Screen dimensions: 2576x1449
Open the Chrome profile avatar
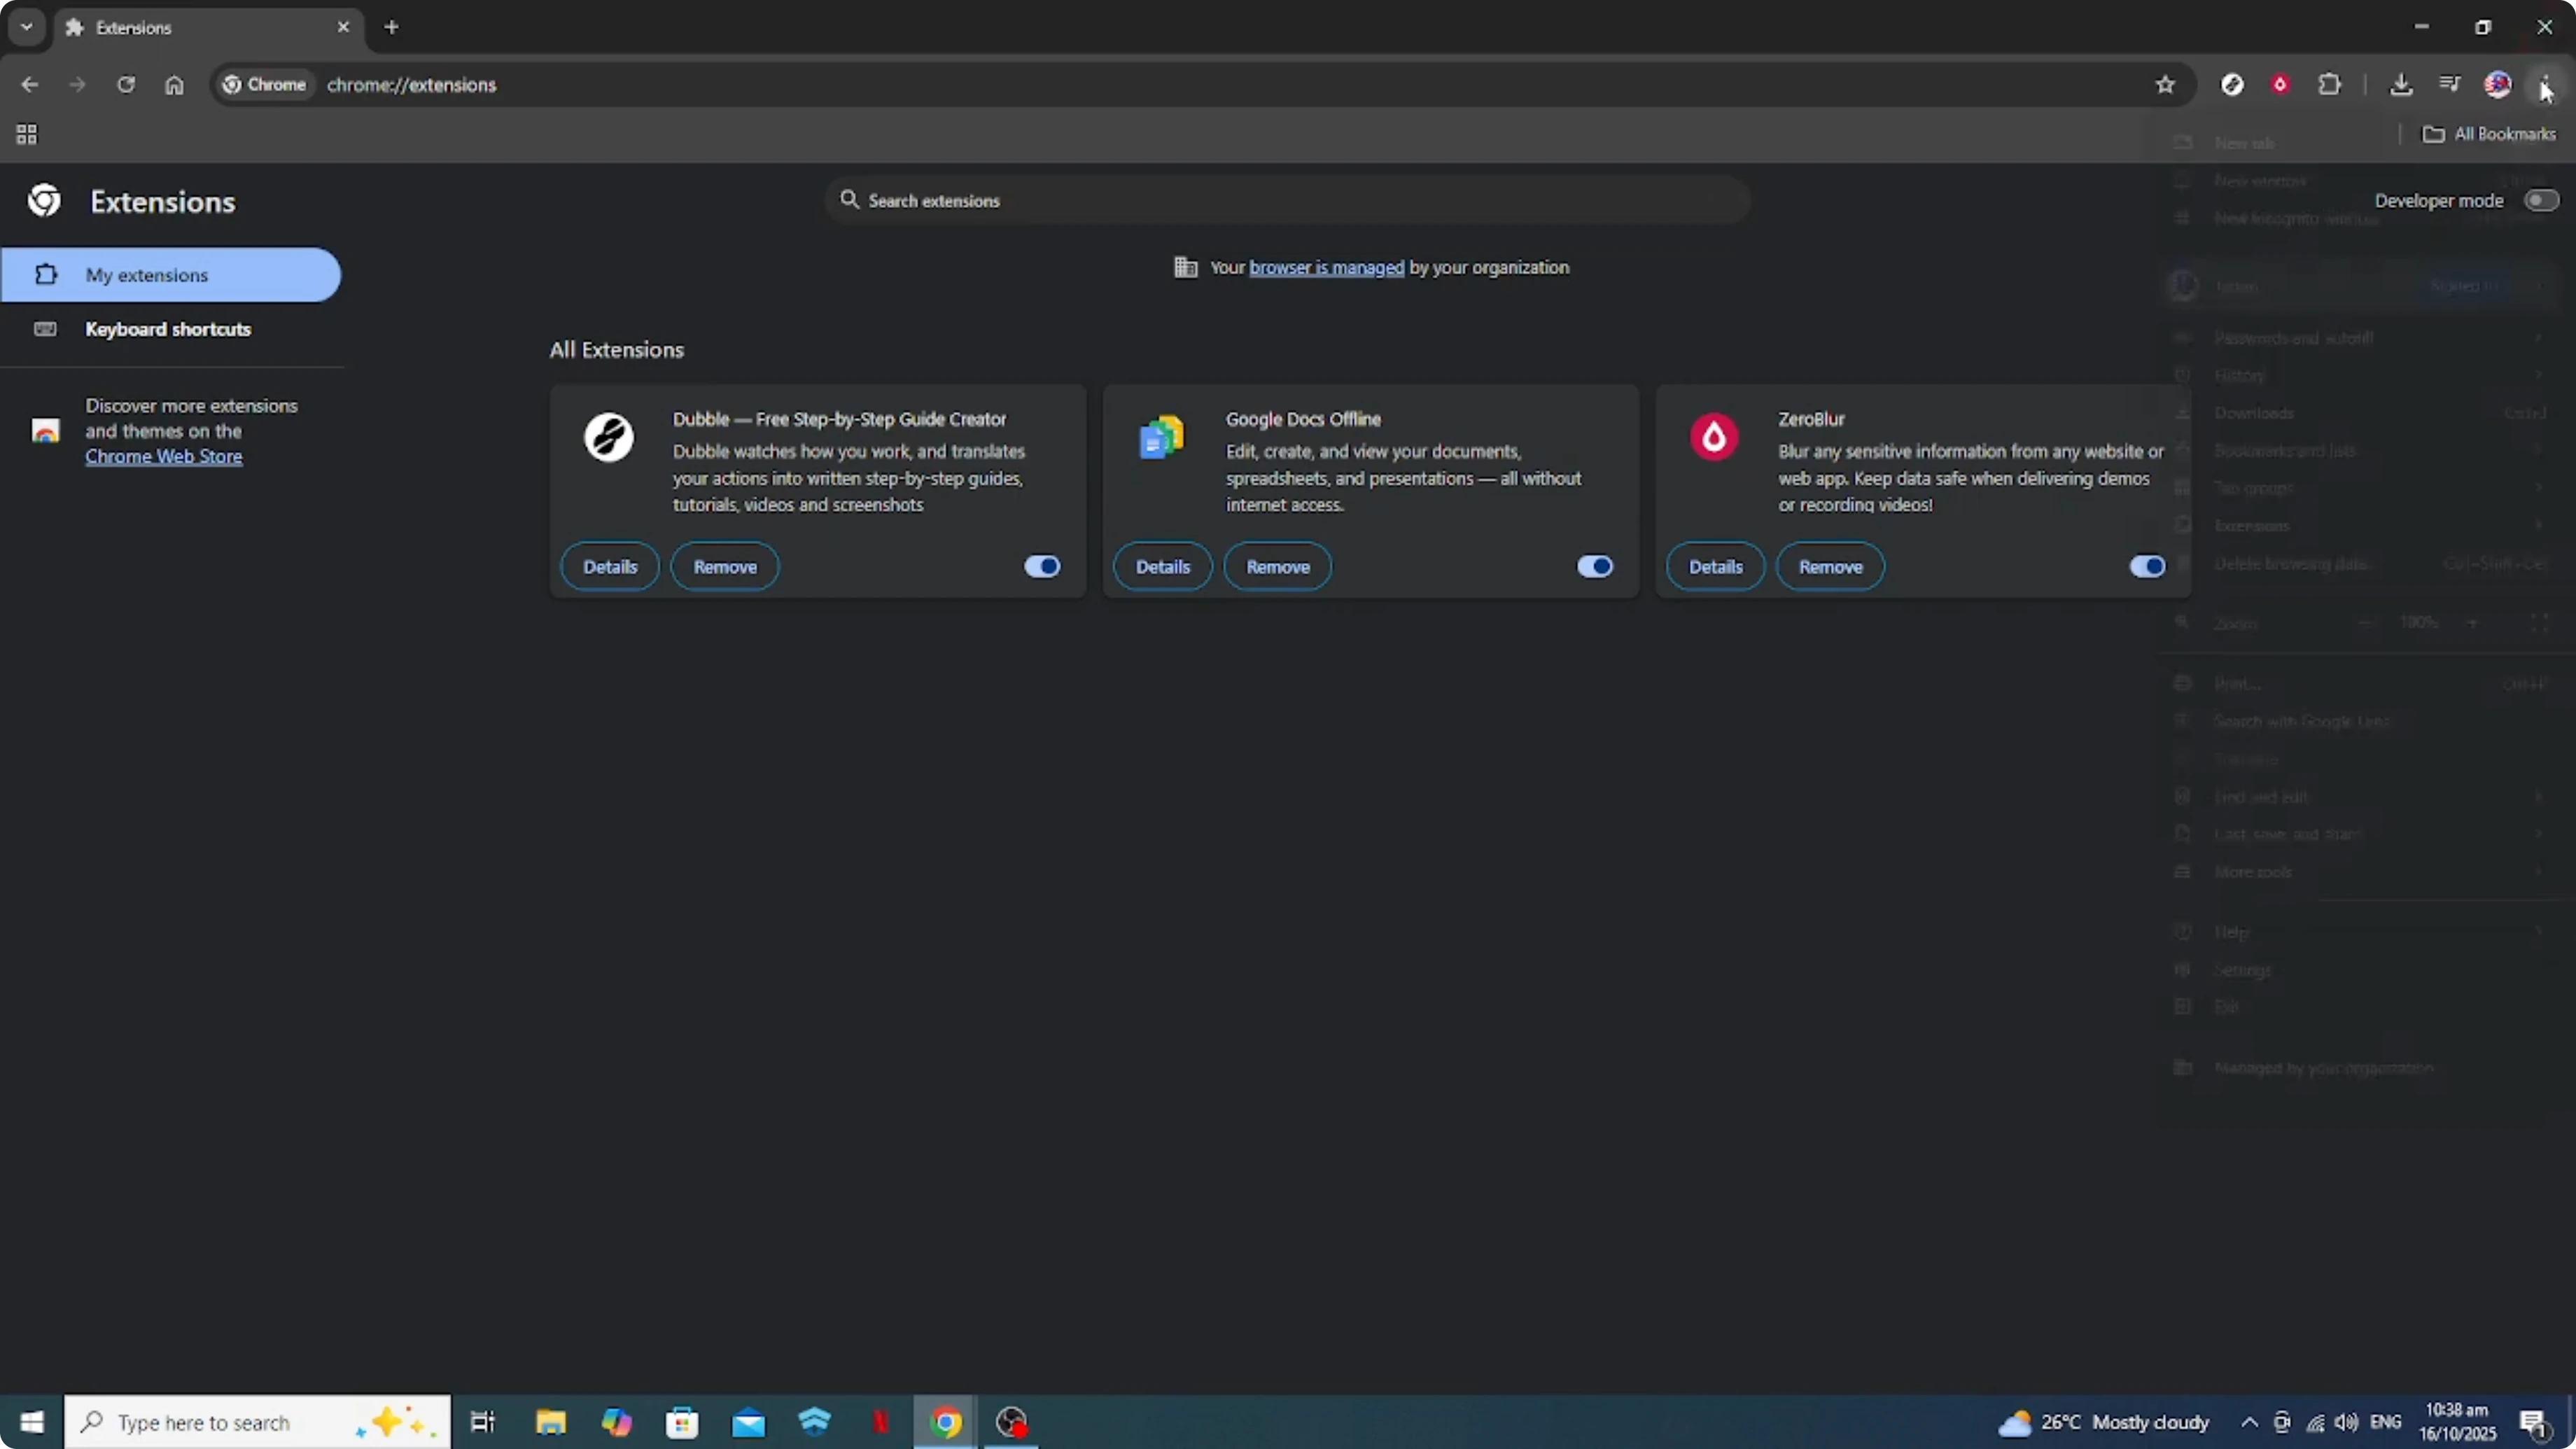click(2498, 84)
